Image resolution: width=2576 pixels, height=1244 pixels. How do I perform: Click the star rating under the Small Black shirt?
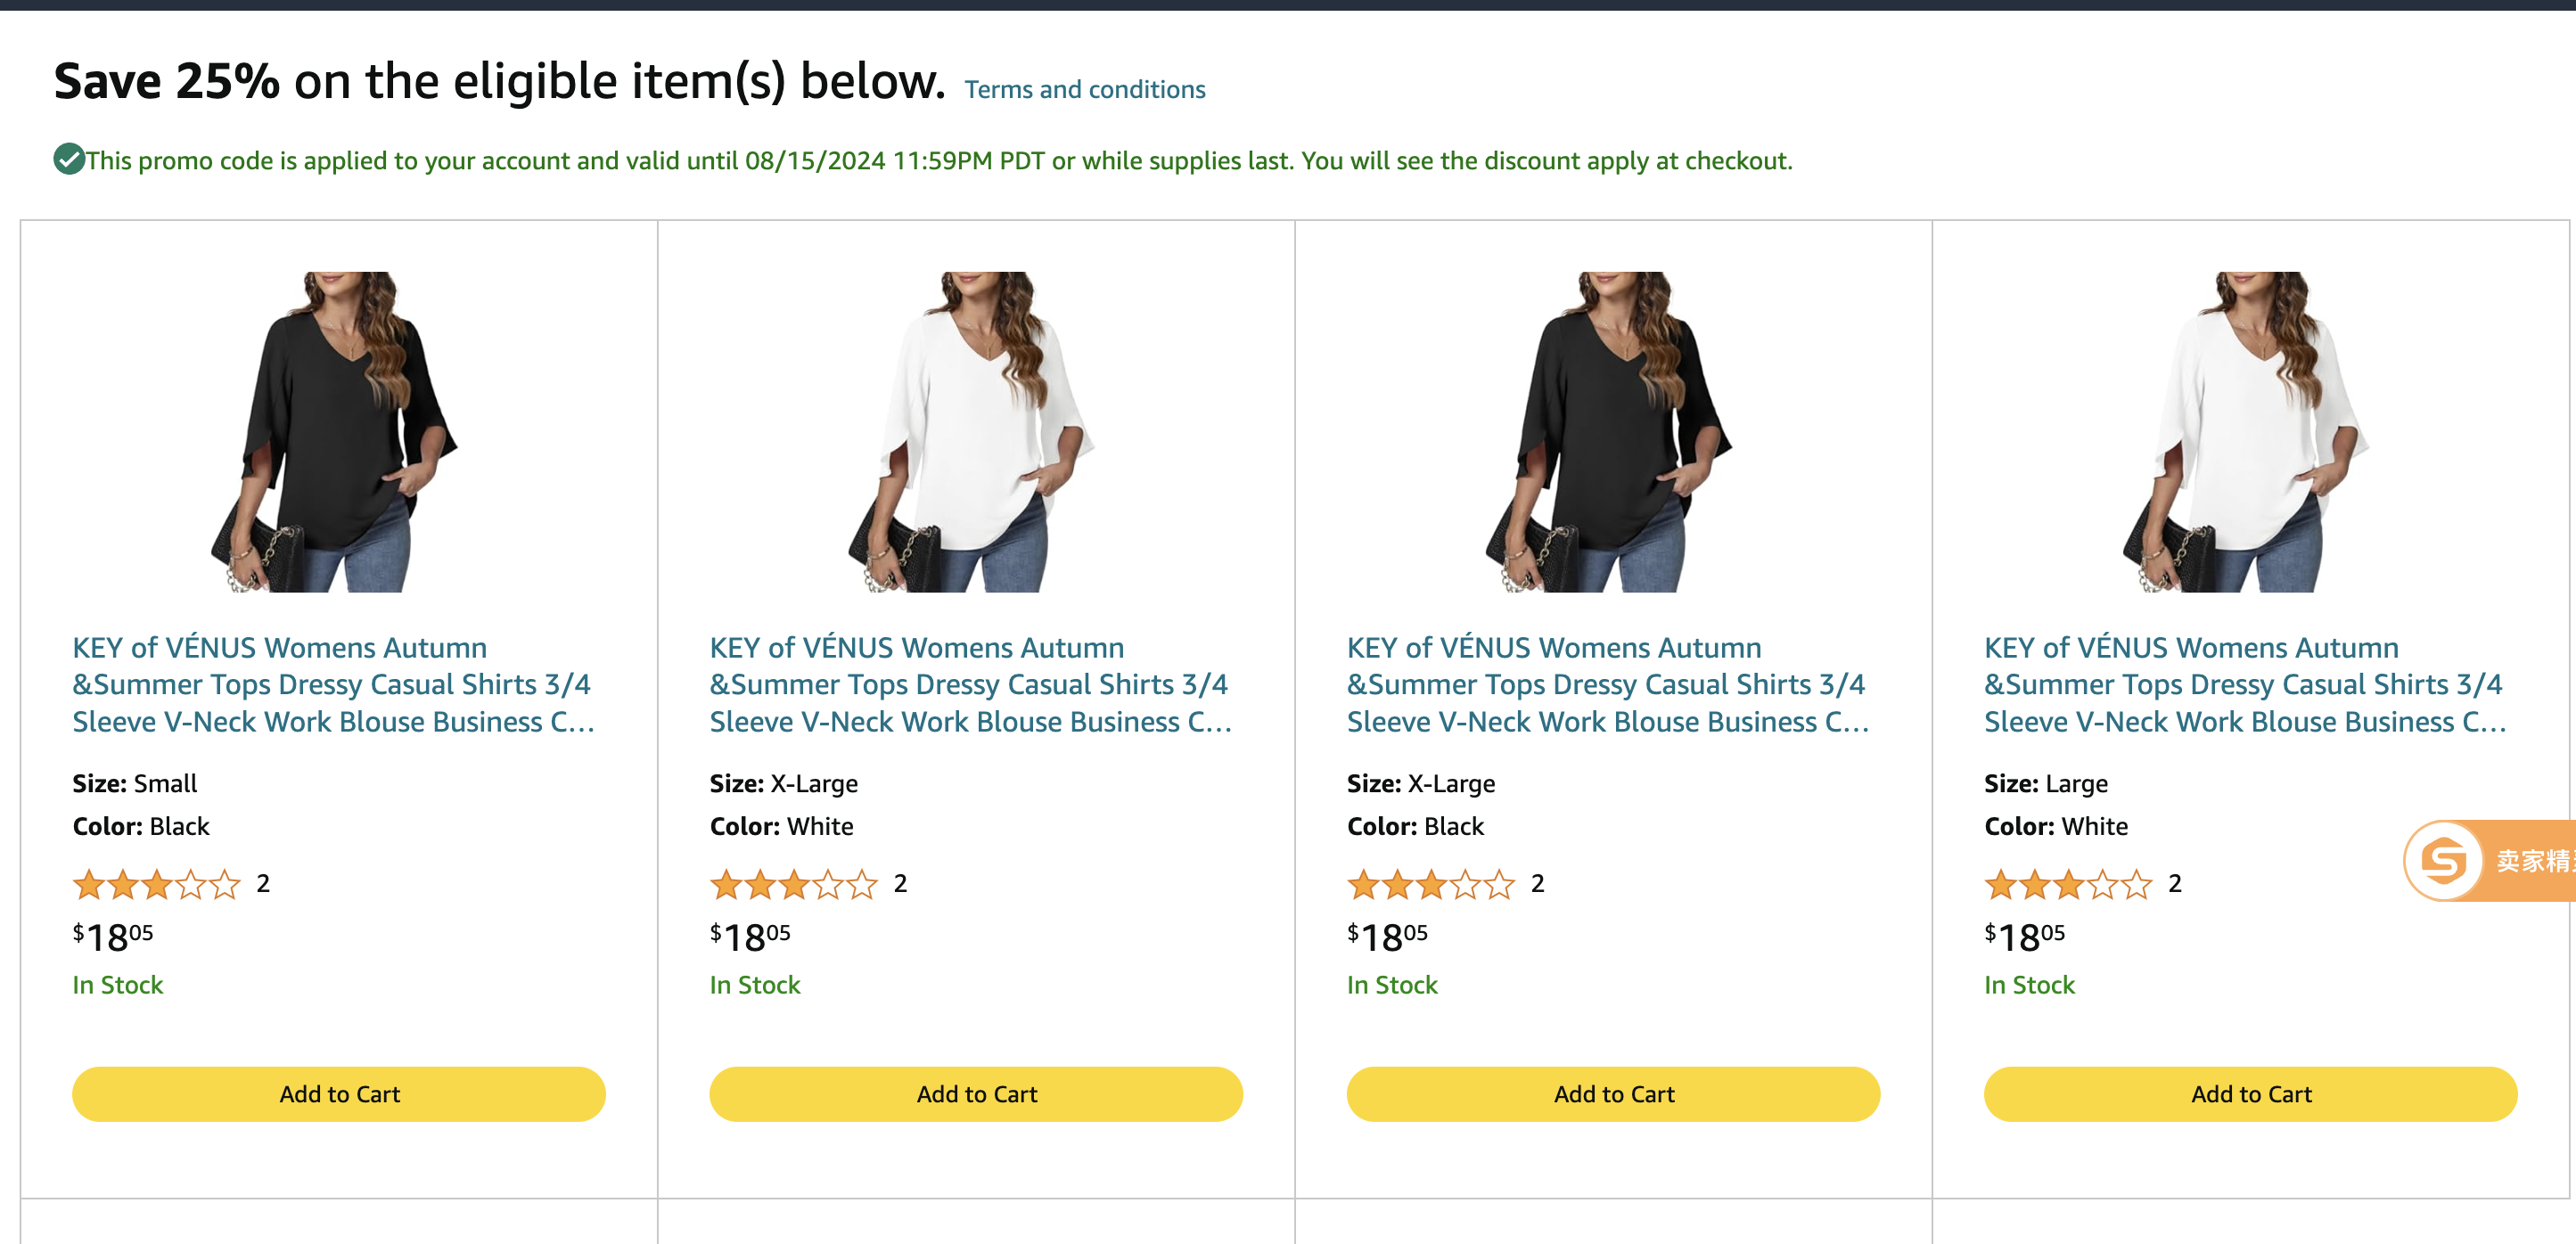tap(155, 884)
